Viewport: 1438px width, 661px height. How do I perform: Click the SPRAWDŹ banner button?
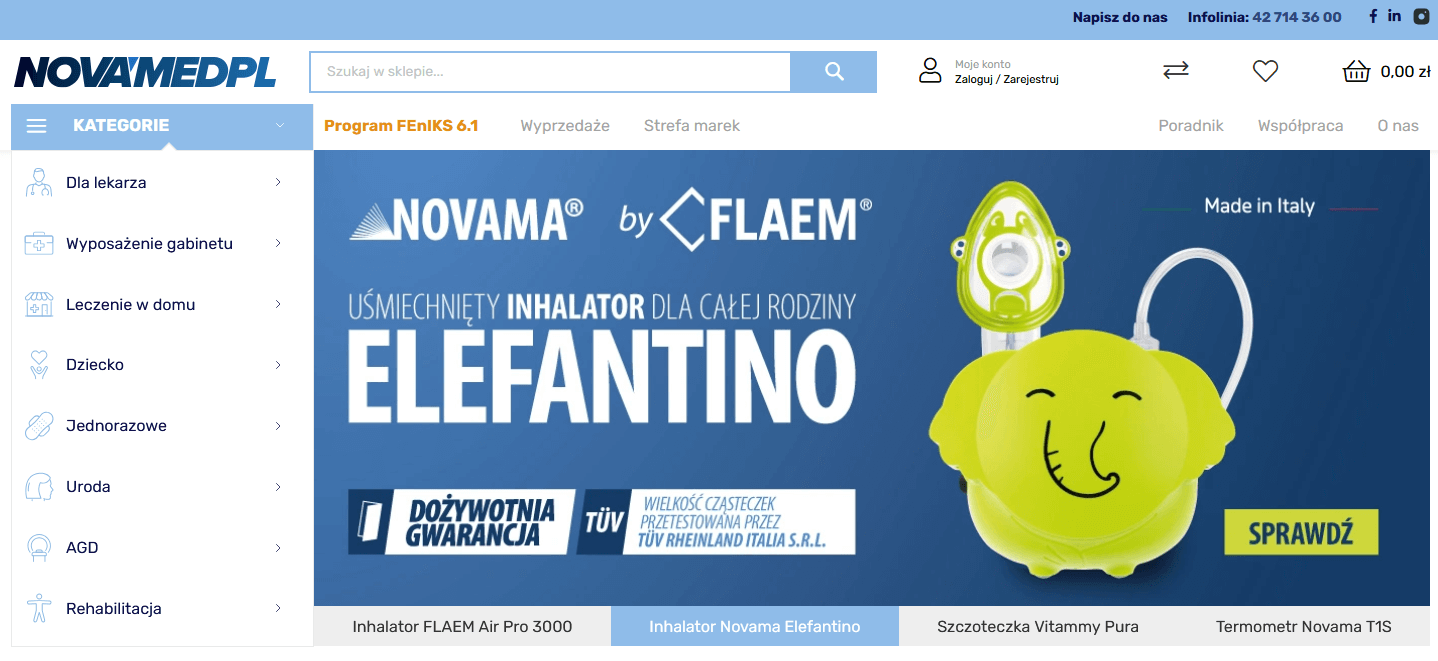click(x=1301, y=532)
